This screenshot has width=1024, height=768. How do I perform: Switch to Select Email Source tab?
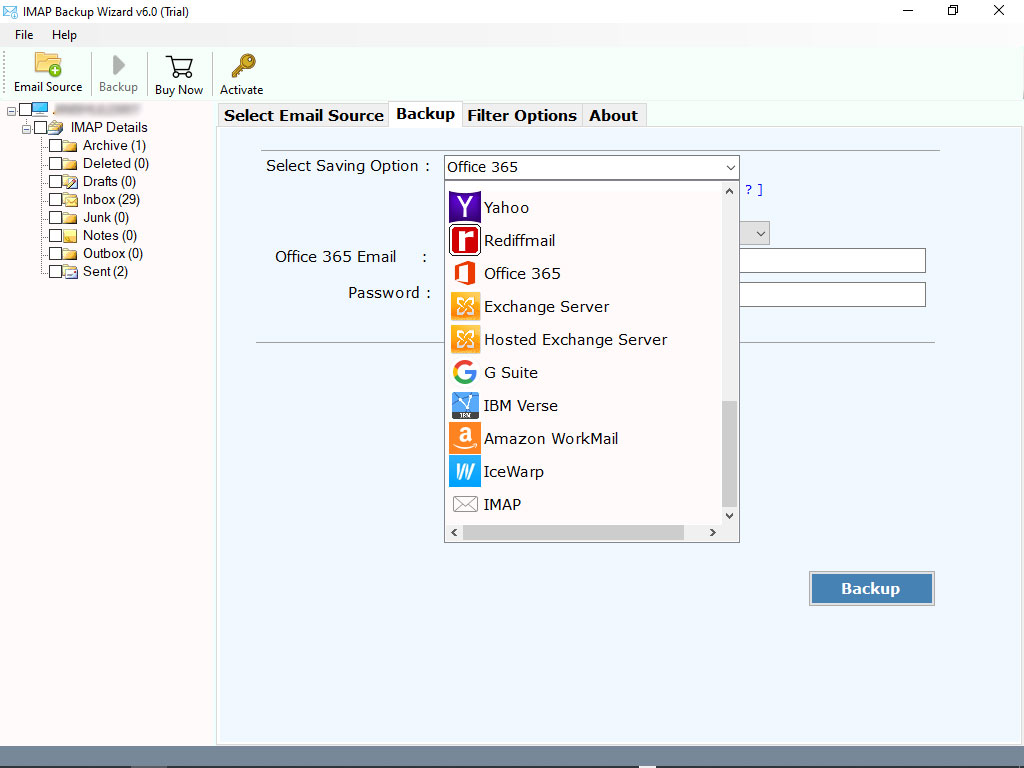pyautogui.click(x=304, y=115)
